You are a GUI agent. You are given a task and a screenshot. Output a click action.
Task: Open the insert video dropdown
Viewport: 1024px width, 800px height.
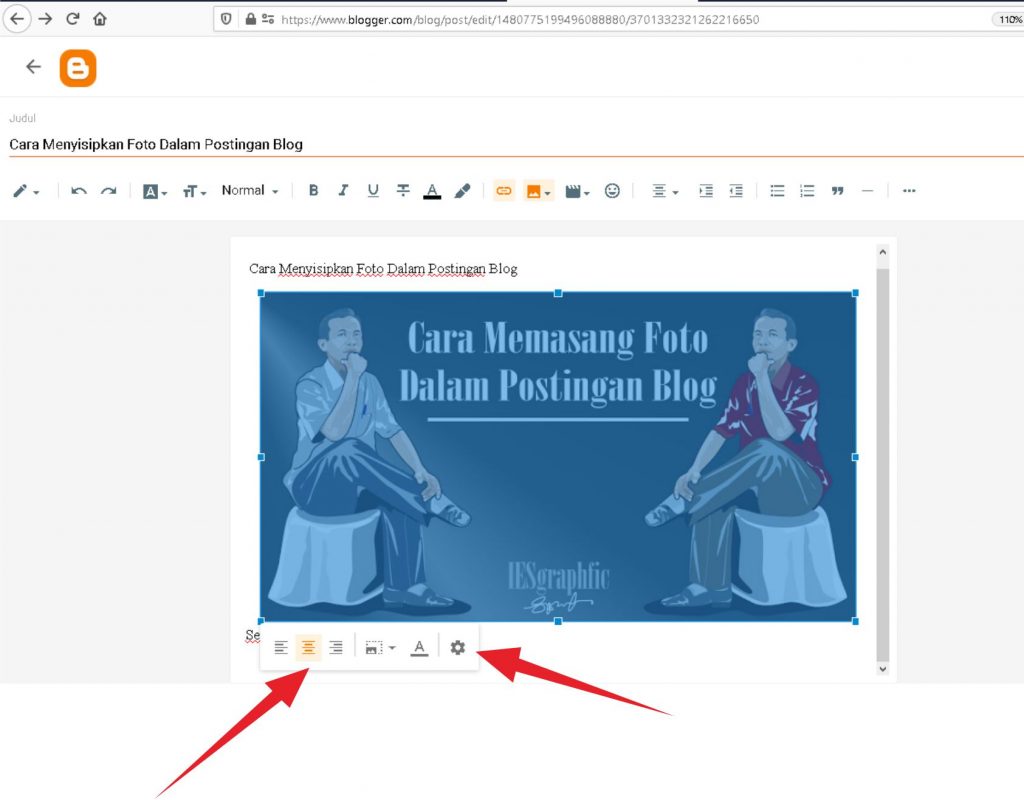577,191
